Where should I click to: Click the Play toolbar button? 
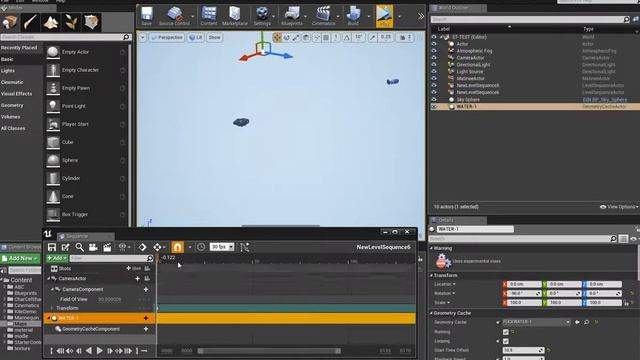384,16
